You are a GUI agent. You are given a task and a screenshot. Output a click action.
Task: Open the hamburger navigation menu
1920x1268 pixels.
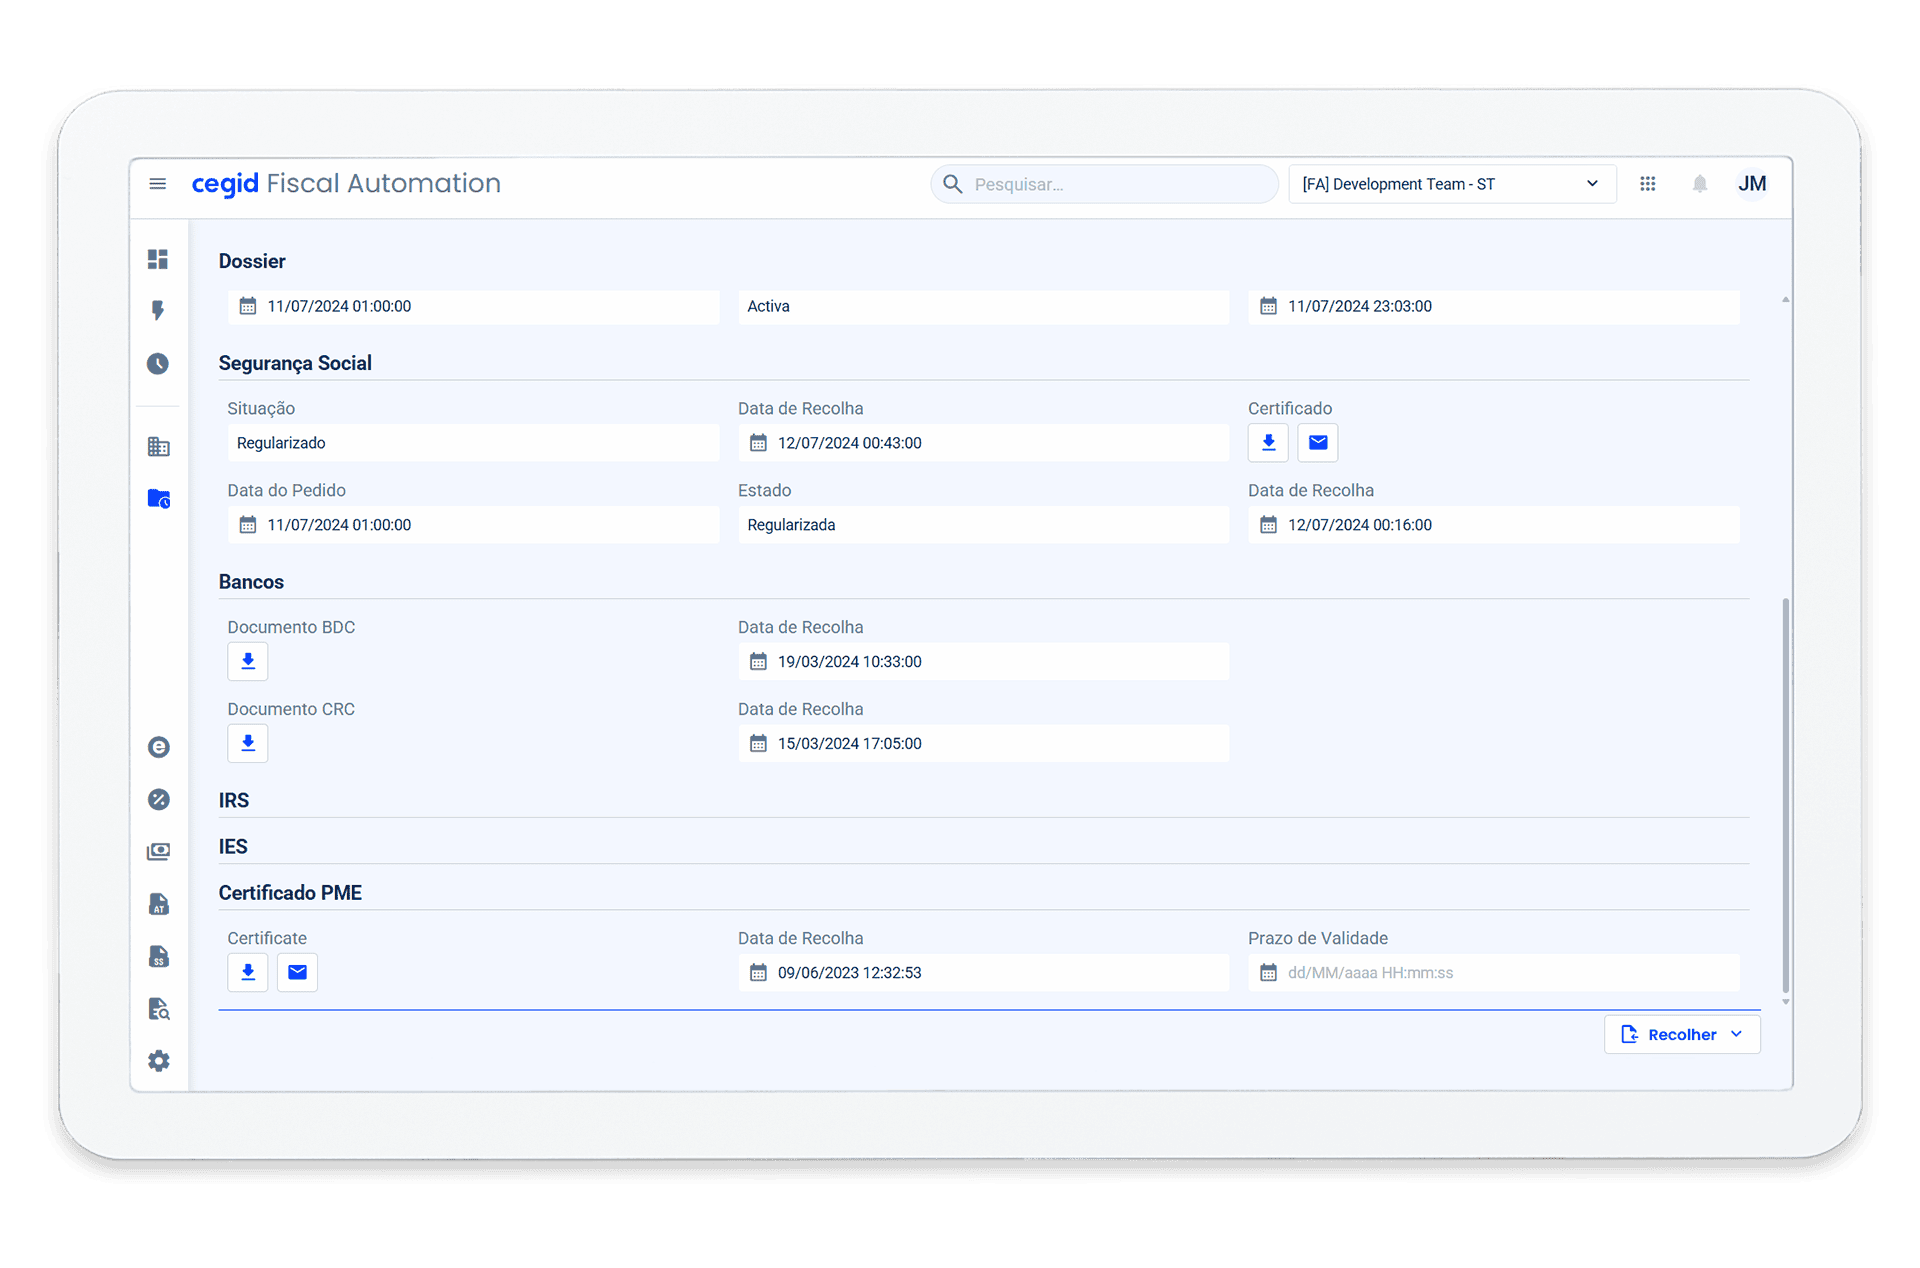tap(157, 184)
